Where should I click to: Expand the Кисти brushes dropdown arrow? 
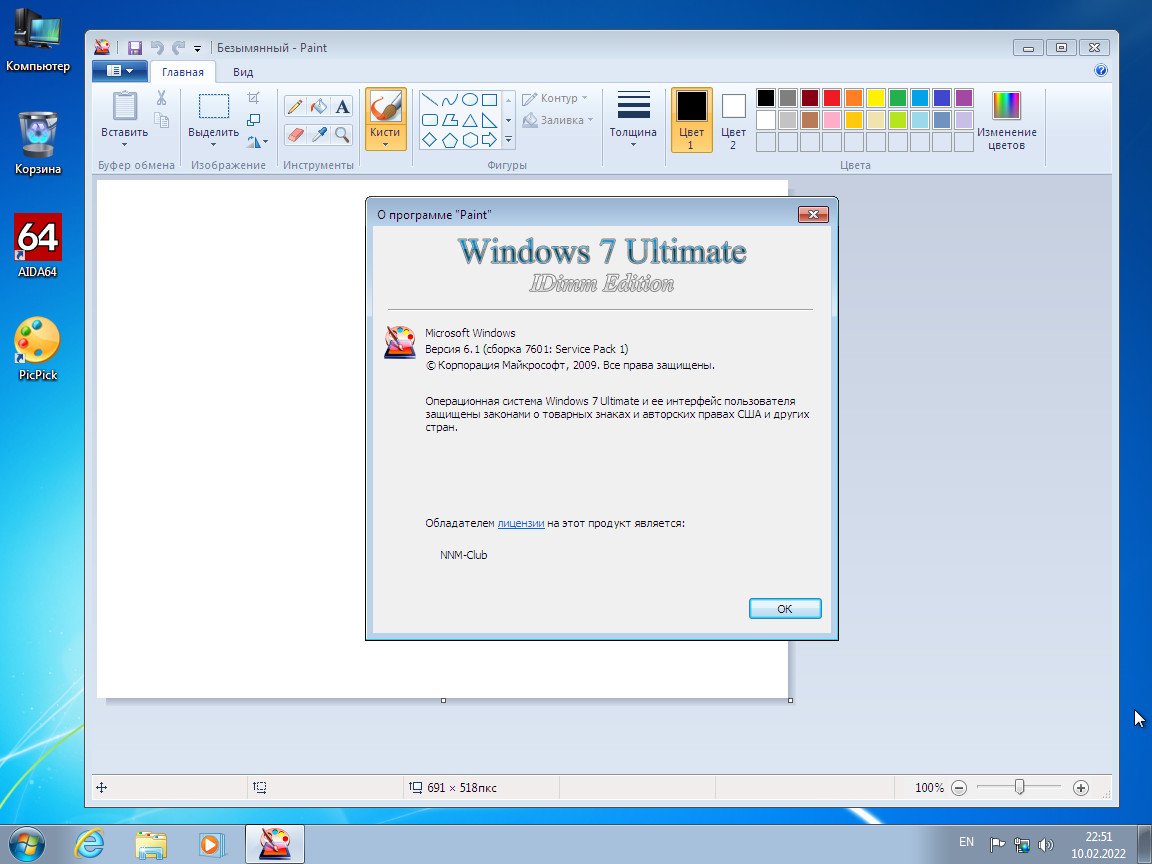tap(385, 145)
